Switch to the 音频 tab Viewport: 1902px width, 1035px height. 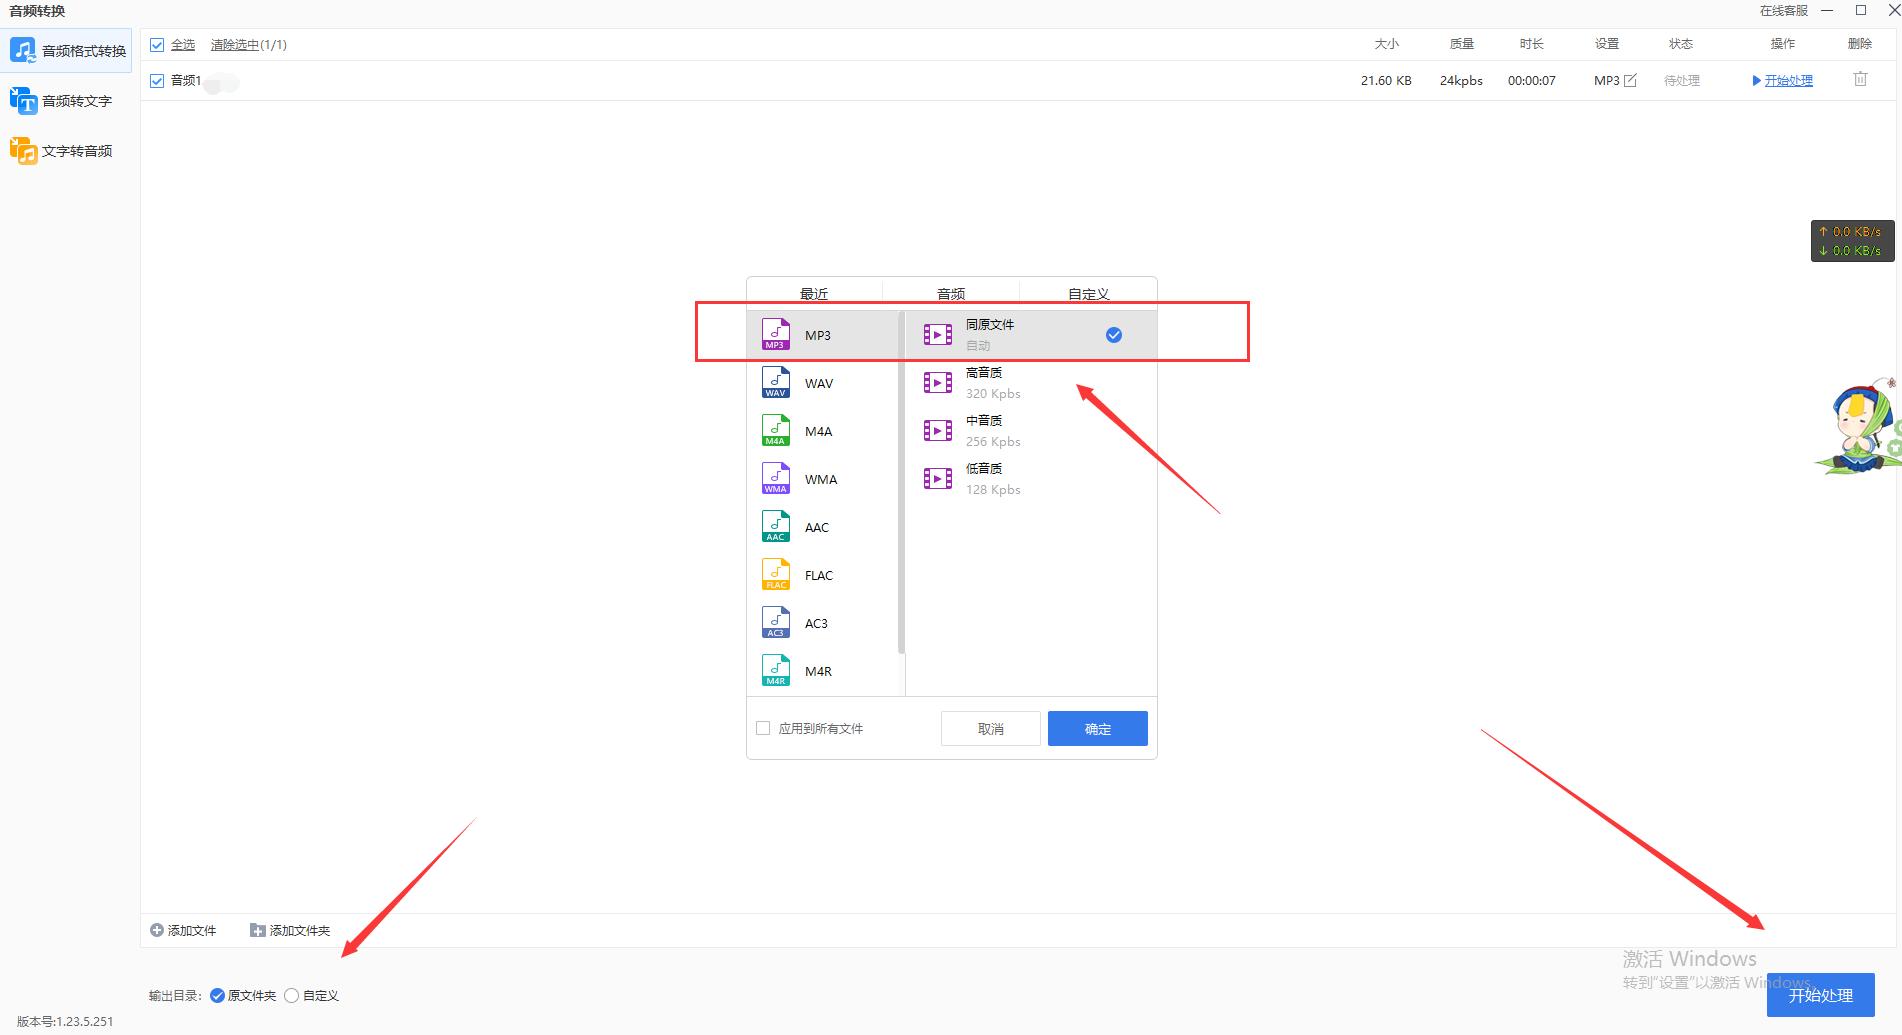pos(951,293)
